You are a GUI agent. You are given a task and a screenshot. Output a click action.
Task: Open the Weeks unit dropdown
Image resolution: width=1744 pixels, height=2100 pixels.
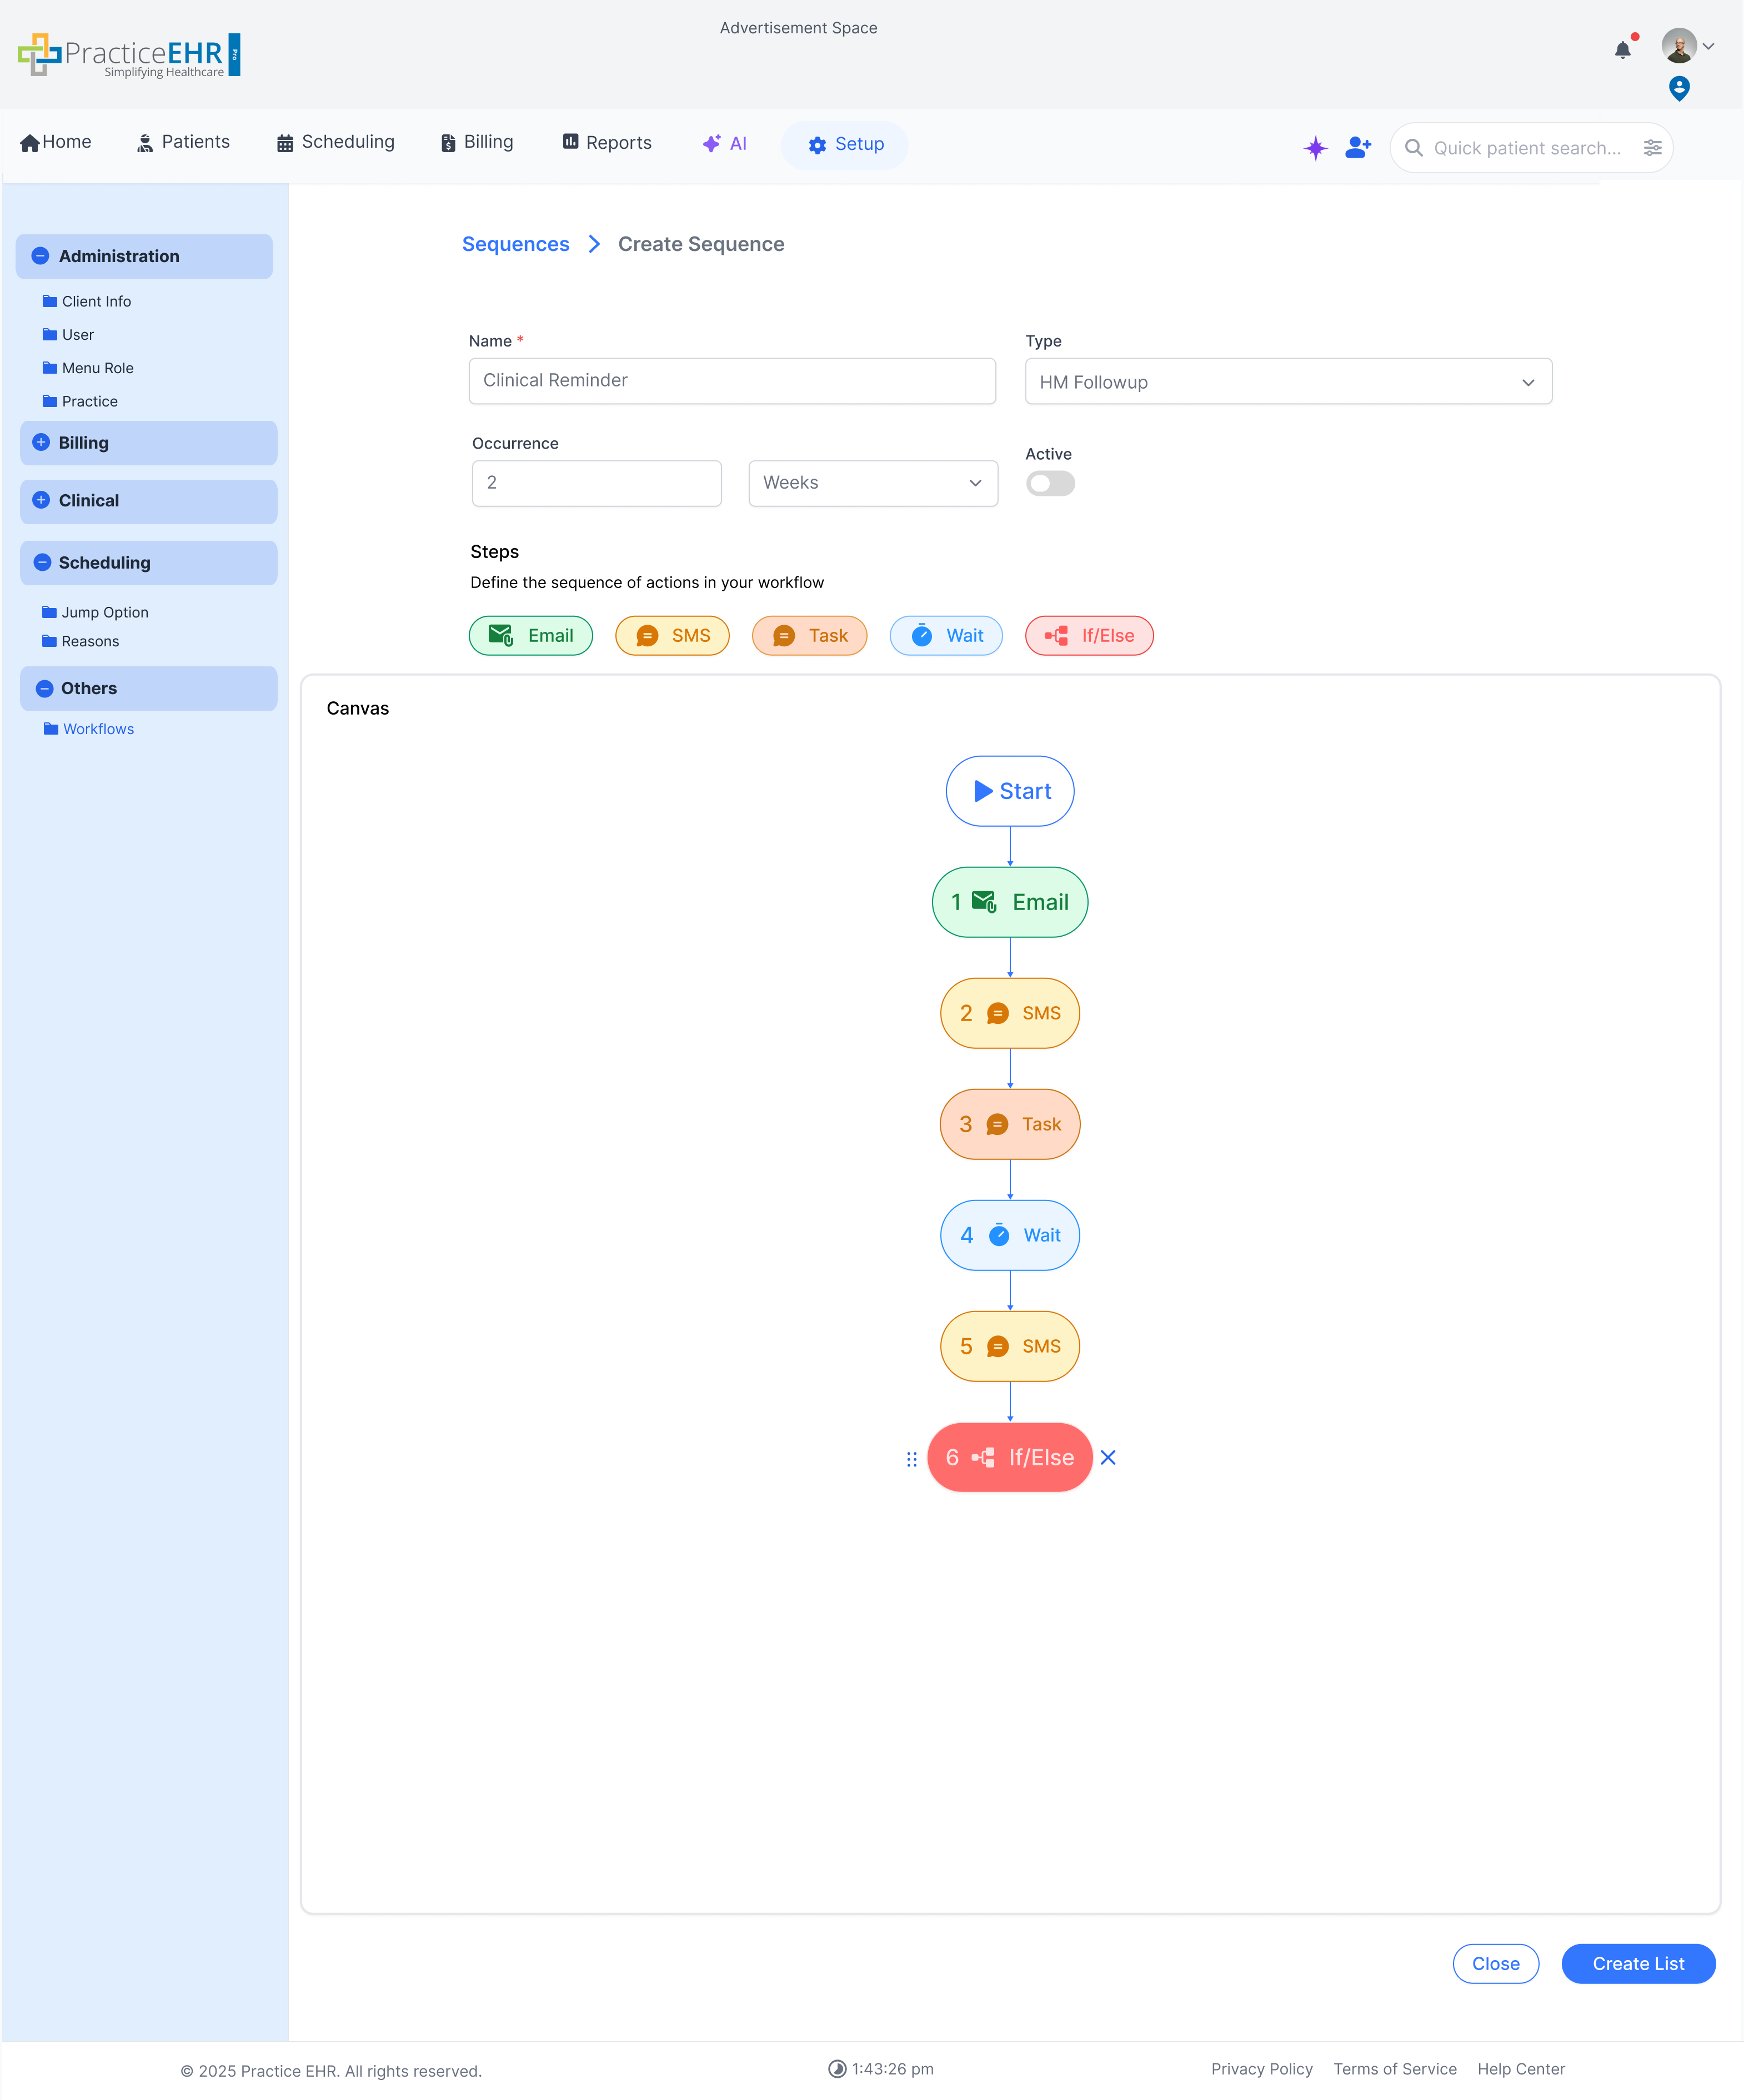(872, 483)
